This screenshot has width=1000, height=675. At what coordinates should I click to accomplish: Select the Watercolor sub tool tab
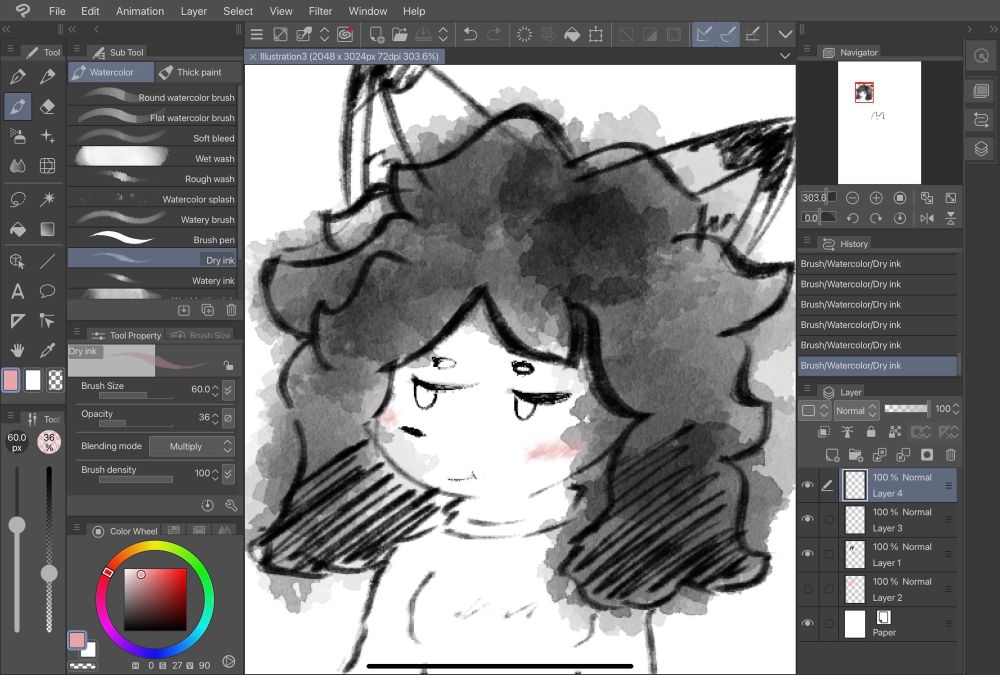pos(111,72)
